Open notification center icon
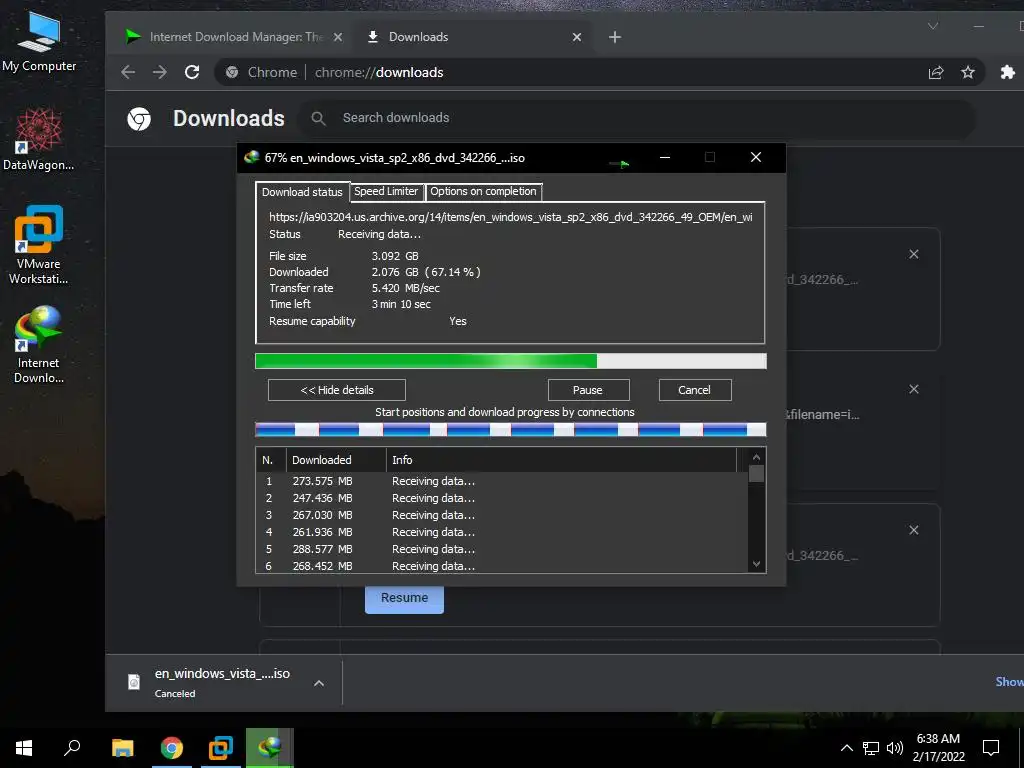The height and width of the screenshot is (768, 1024). pos(991,748)
